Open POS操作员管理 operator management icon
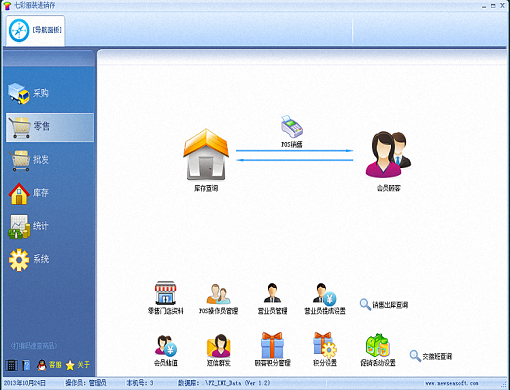The height and width of the screenshot is (390, 510). point(218,293)
